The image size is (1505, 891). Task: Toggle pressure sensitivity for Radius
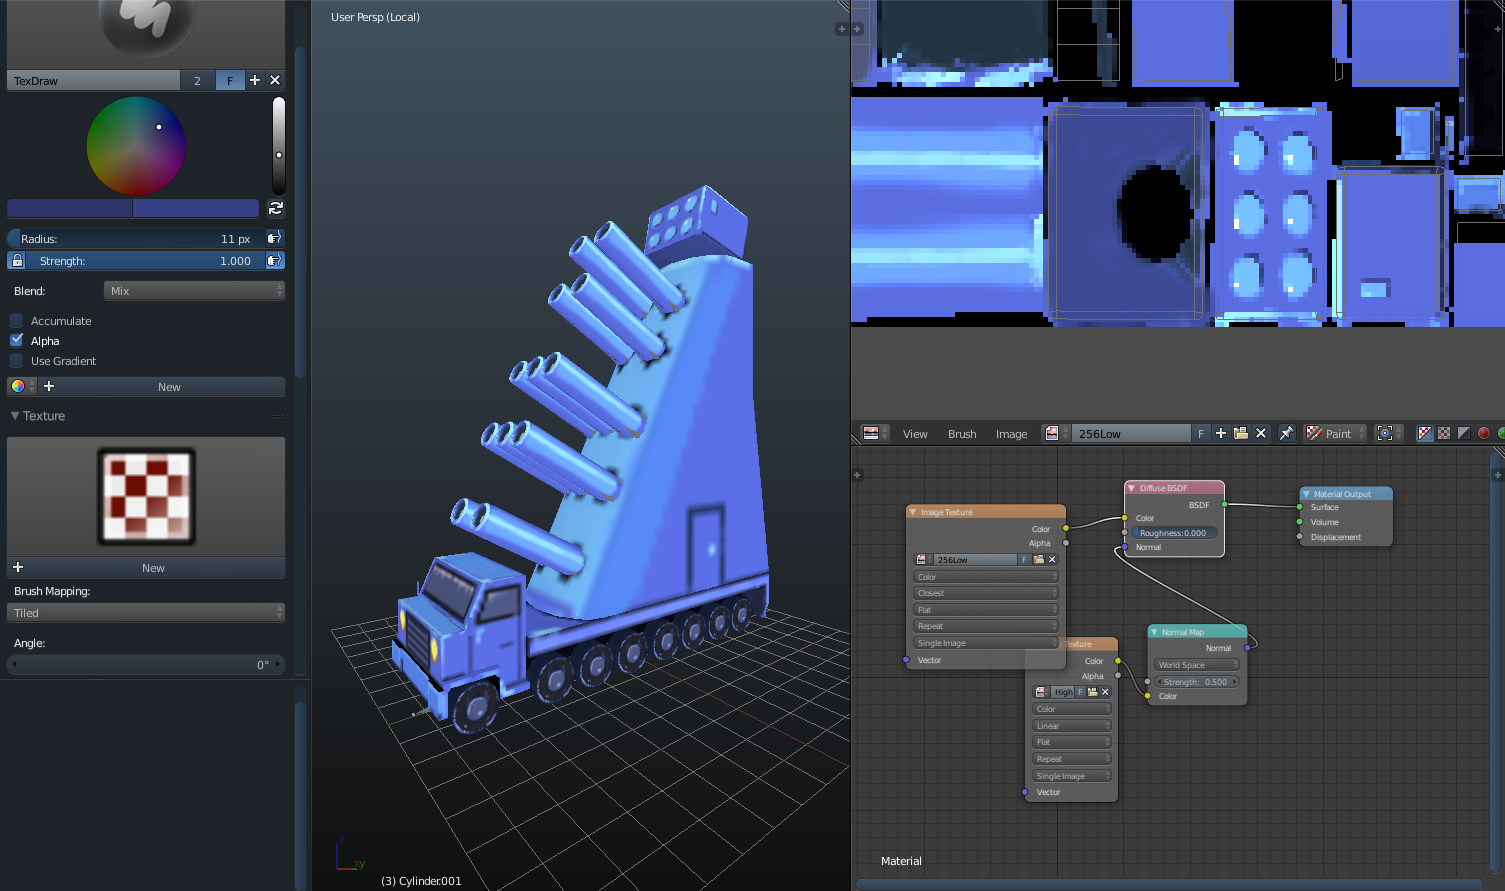pyautogui.click(x=274, y=239)
